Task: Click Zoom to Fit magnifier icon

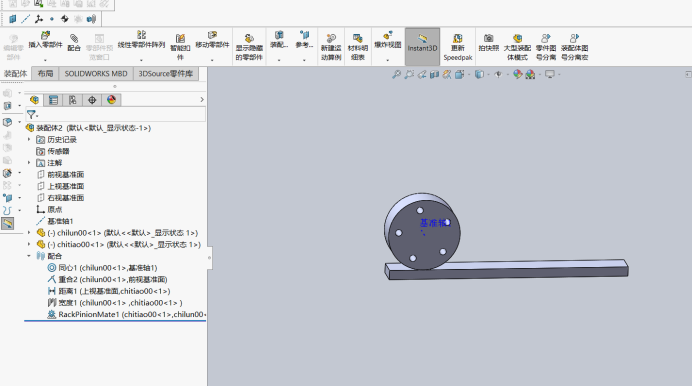Action: 396,74
